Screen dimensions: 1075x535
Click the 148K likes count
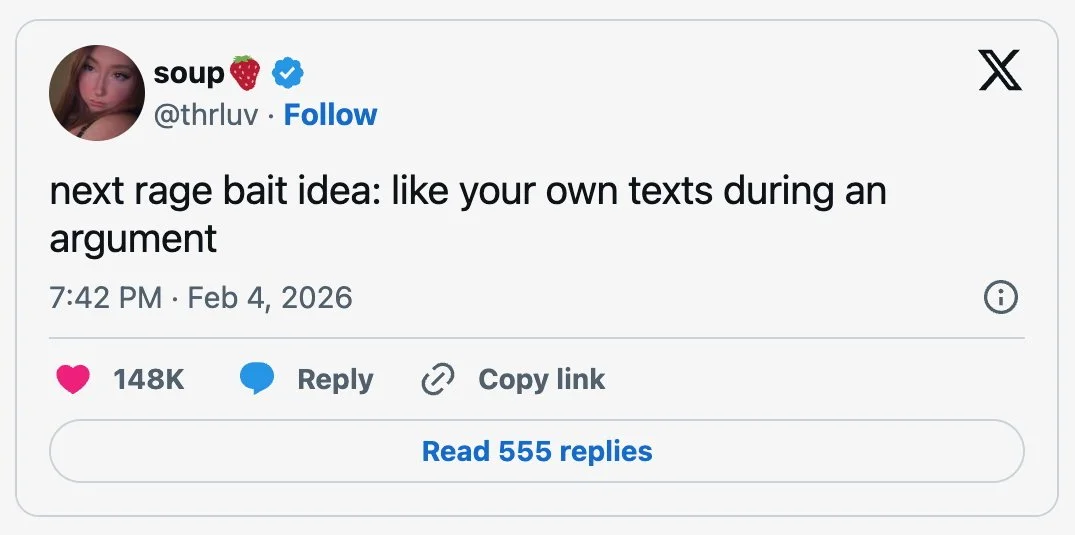pyautogui.click(x=148, y=379)
